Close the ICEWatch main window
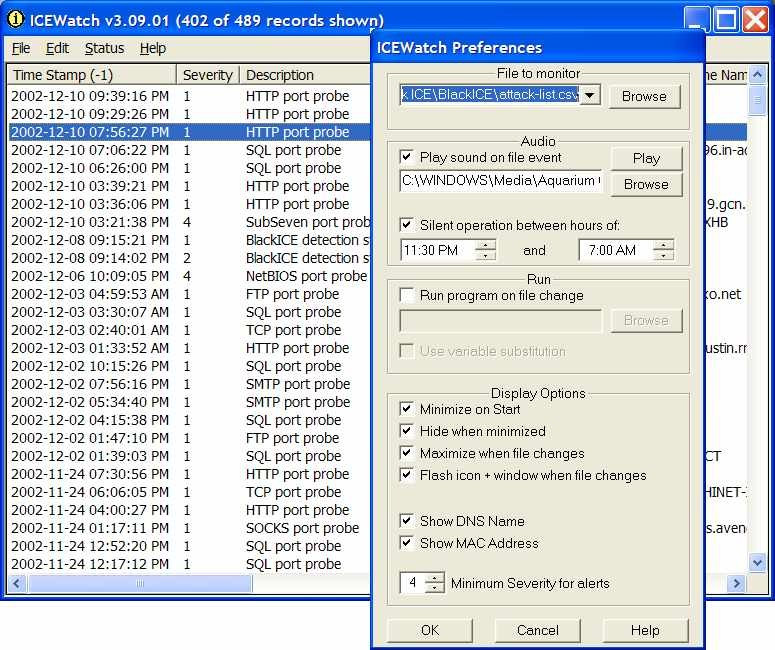775x650 pixels. coord(756,20)
